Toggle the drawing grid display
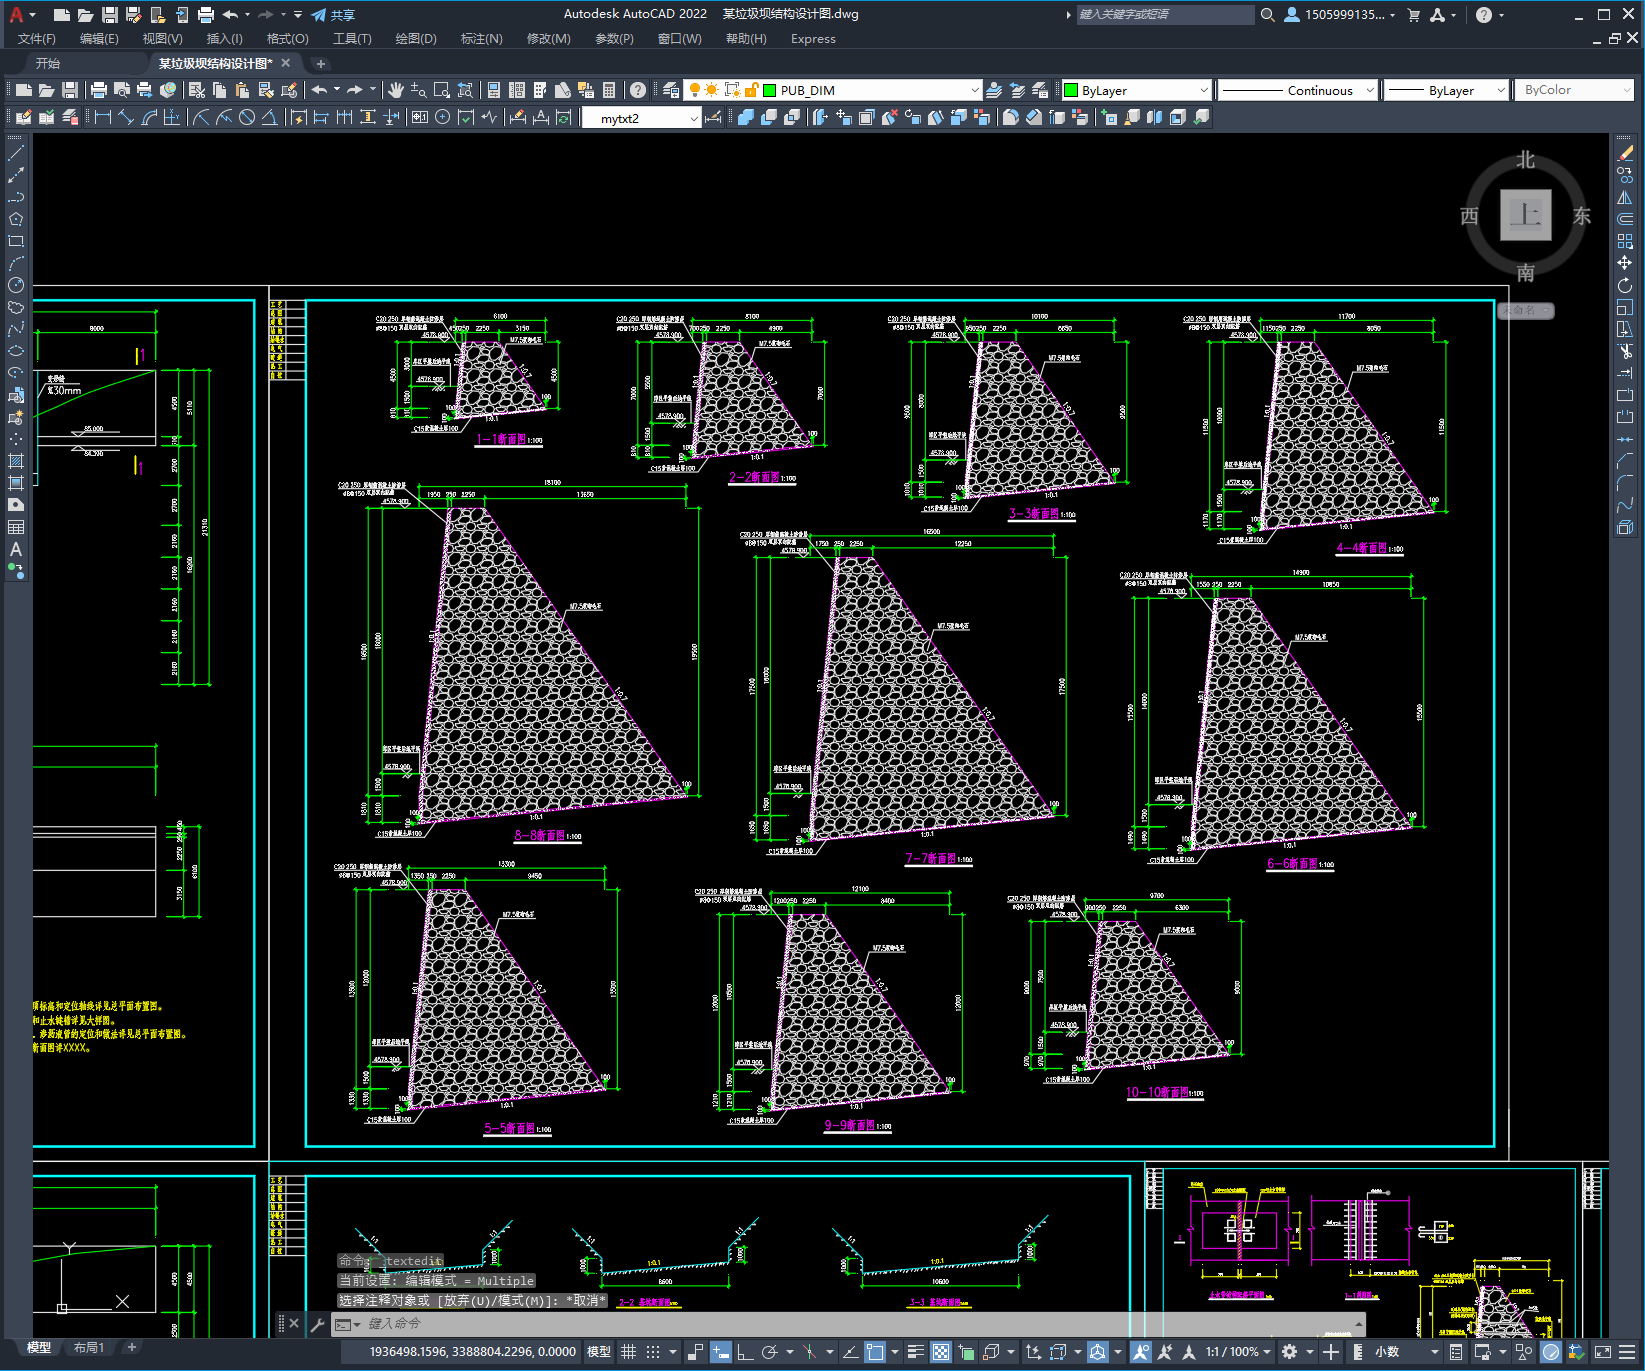The height and width of the screenshot is (1371, 1645). (629, 1352)
